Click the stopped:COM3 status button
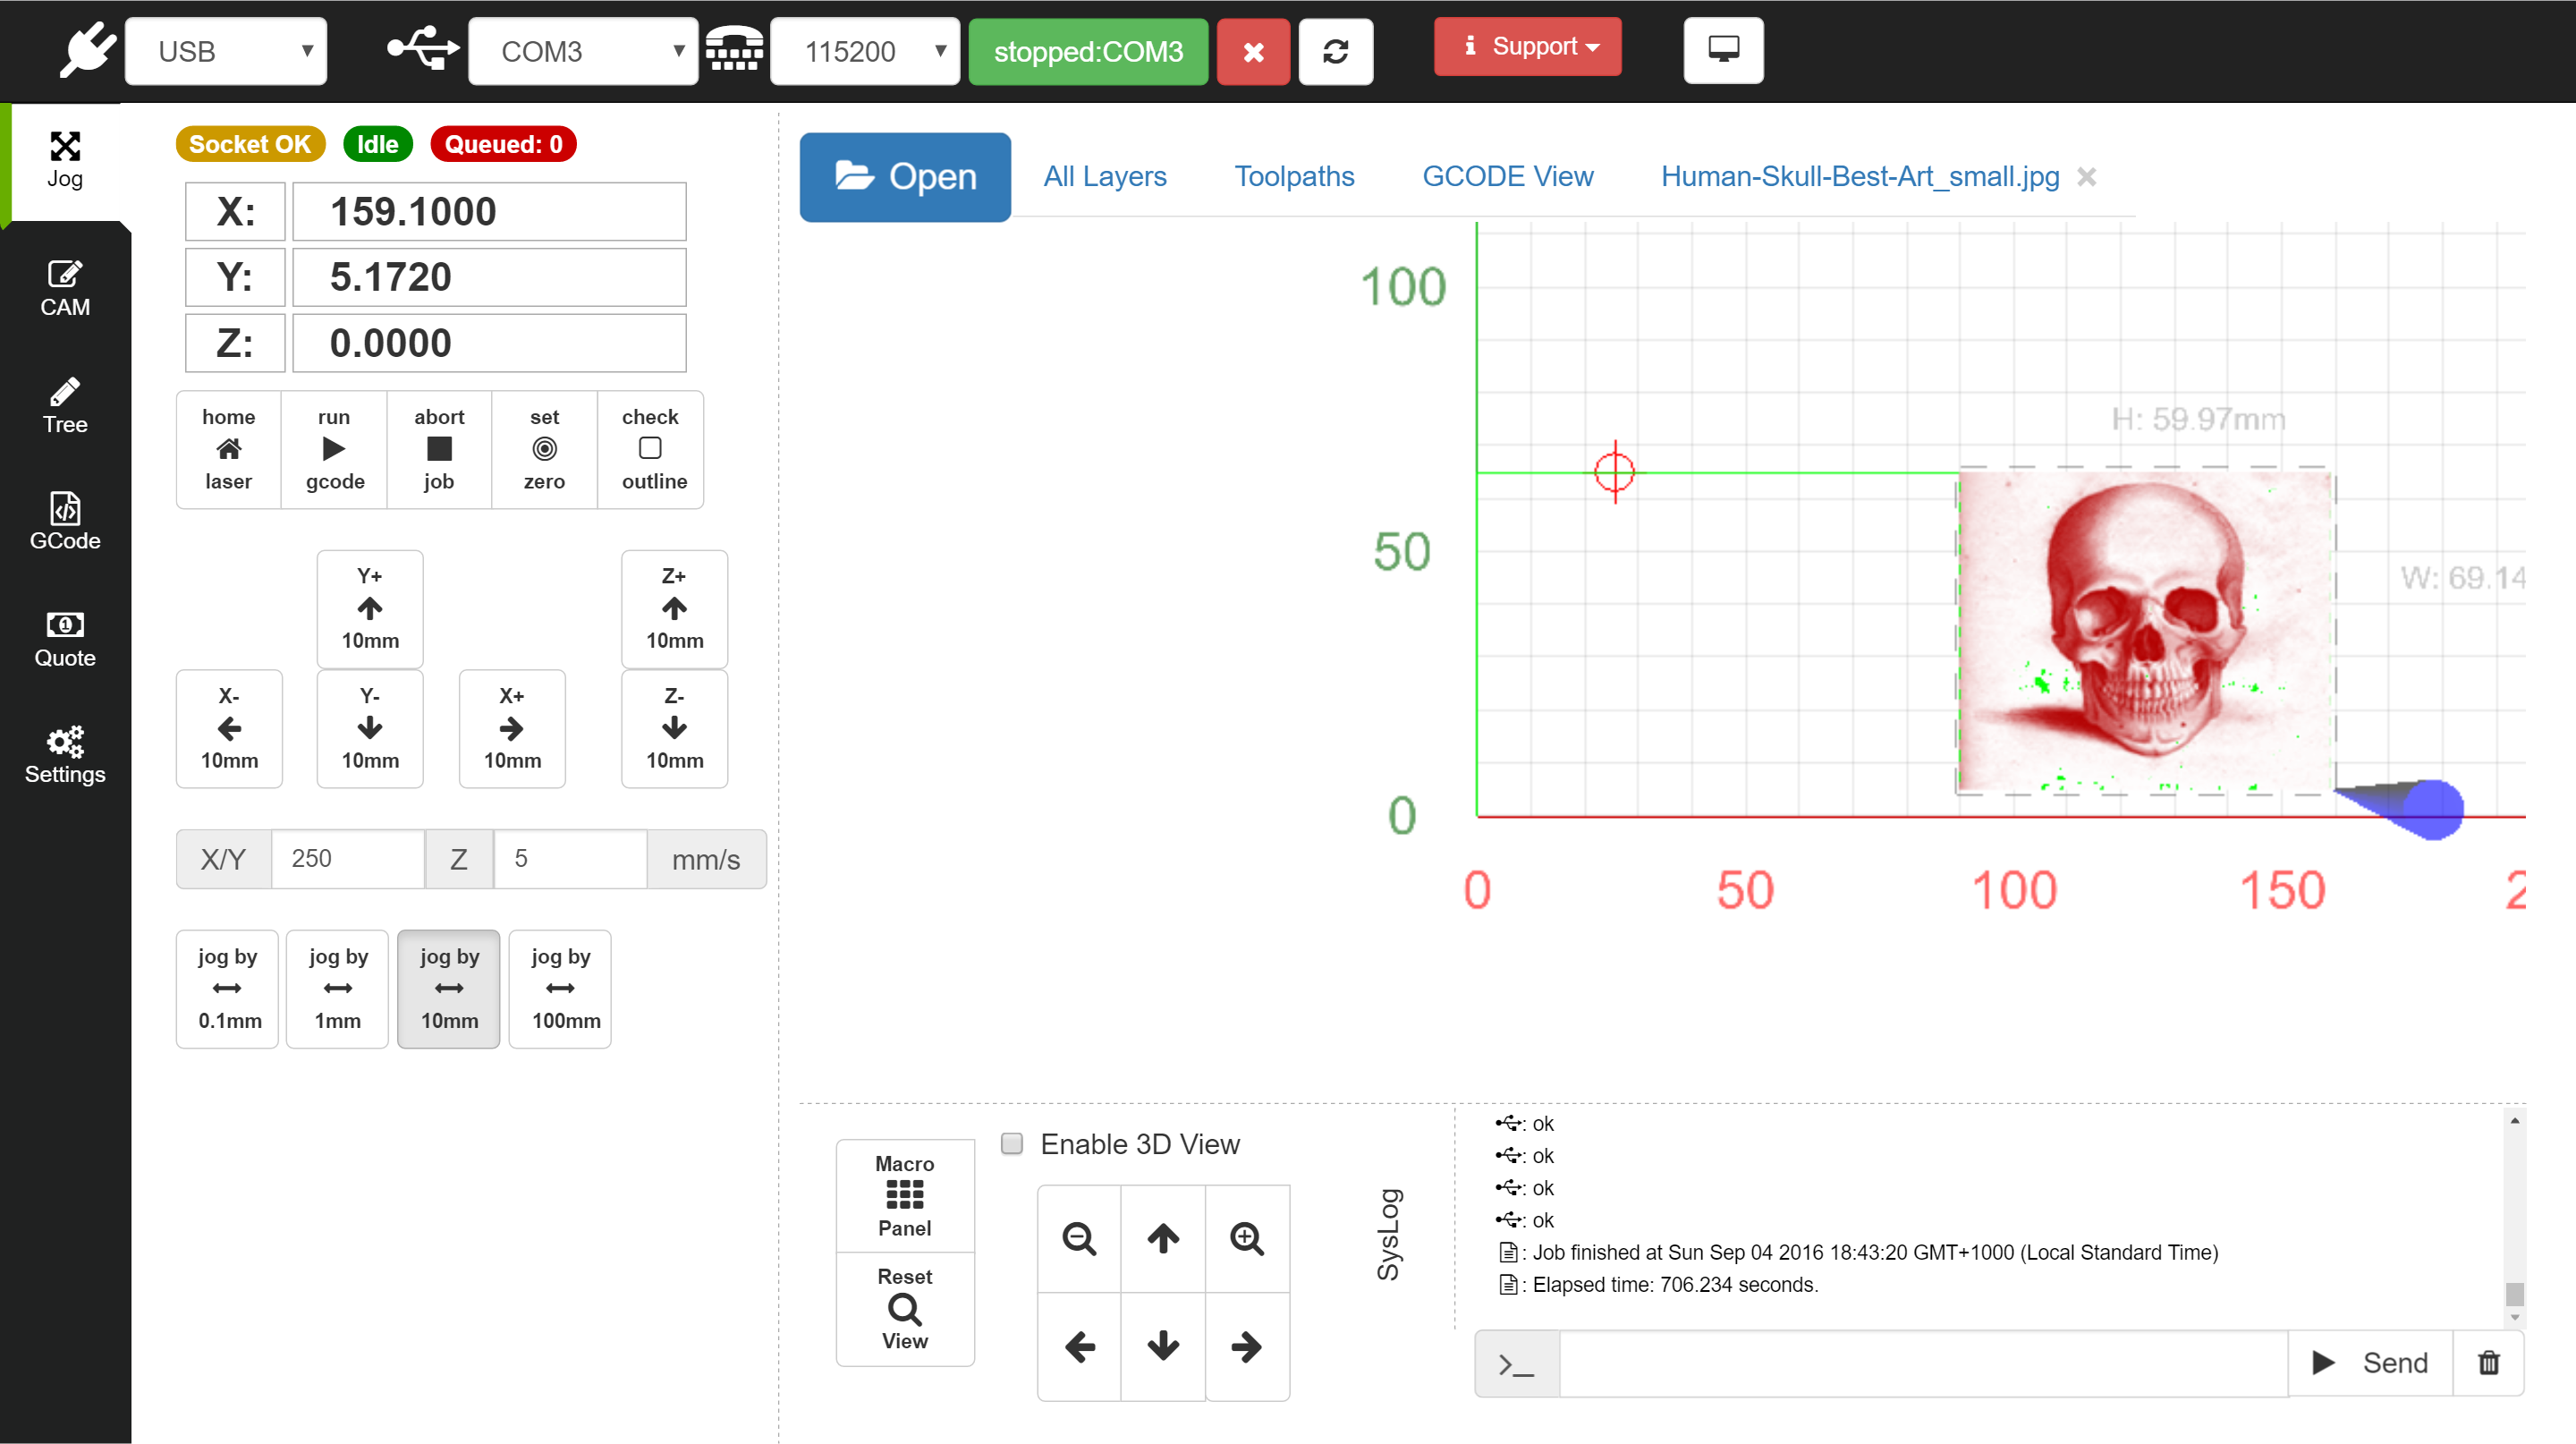 pyautogui.click(x=1089, y=52)
